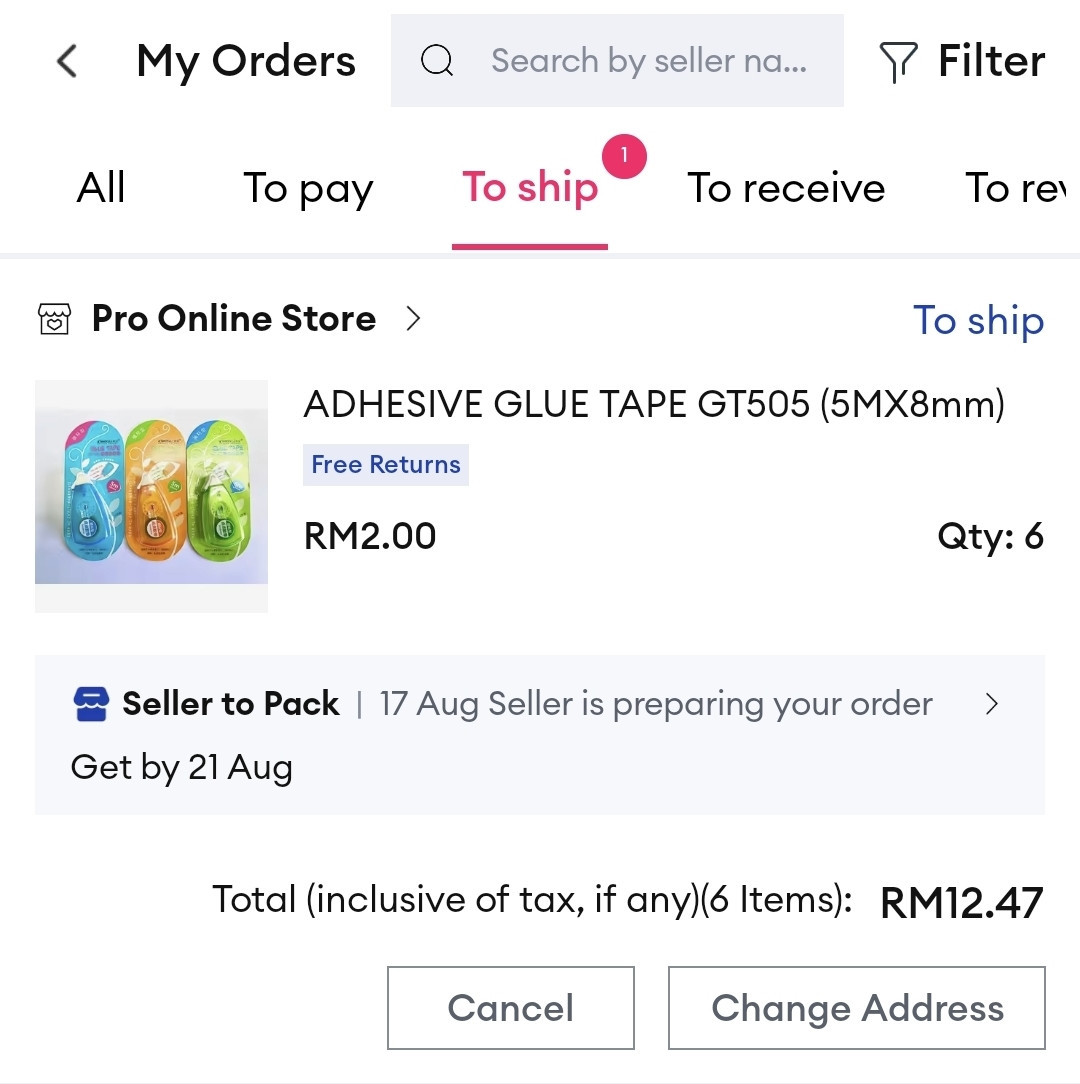Click the blue Seller to Pack store icon

click(91, 704)
